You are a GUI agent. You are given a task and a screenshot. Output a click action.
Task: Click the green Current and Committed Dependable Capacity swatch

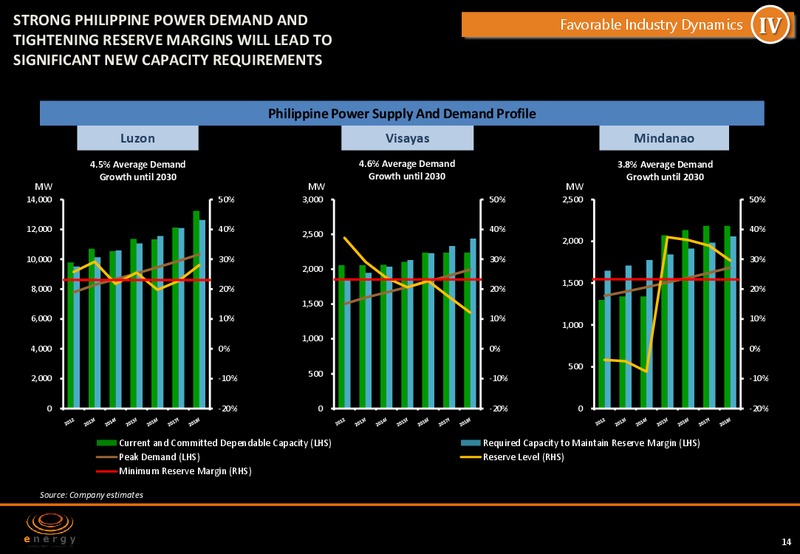pos(107,443)
